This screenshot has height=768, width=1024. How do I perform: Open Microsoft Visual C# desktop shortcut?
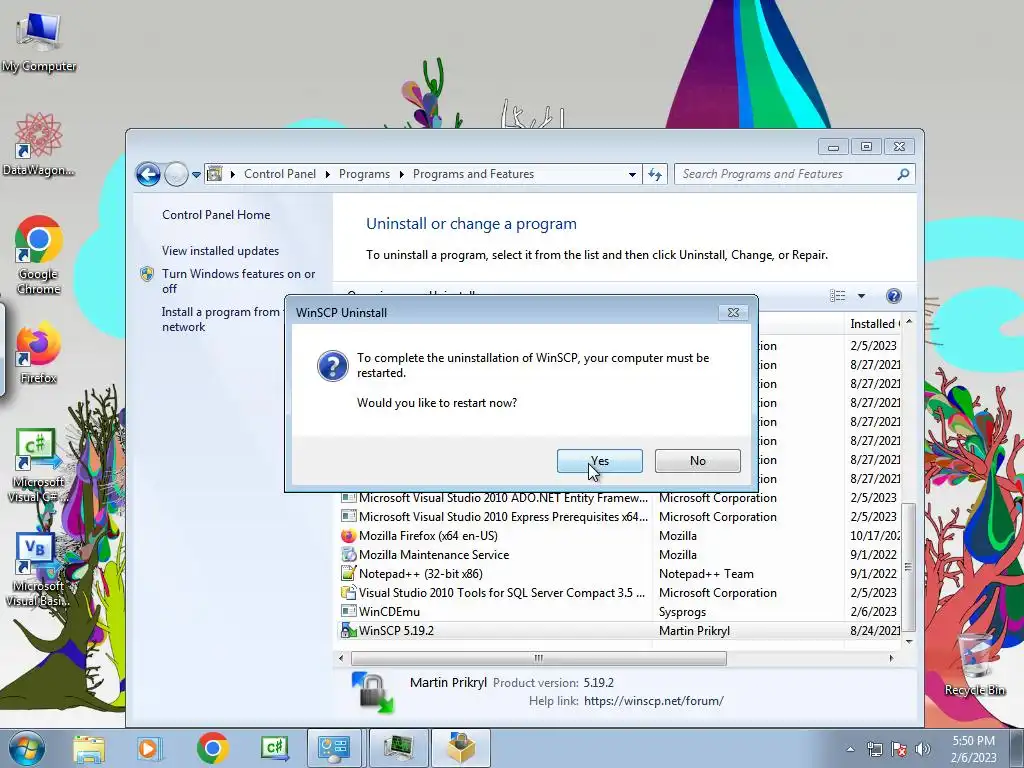38,465
